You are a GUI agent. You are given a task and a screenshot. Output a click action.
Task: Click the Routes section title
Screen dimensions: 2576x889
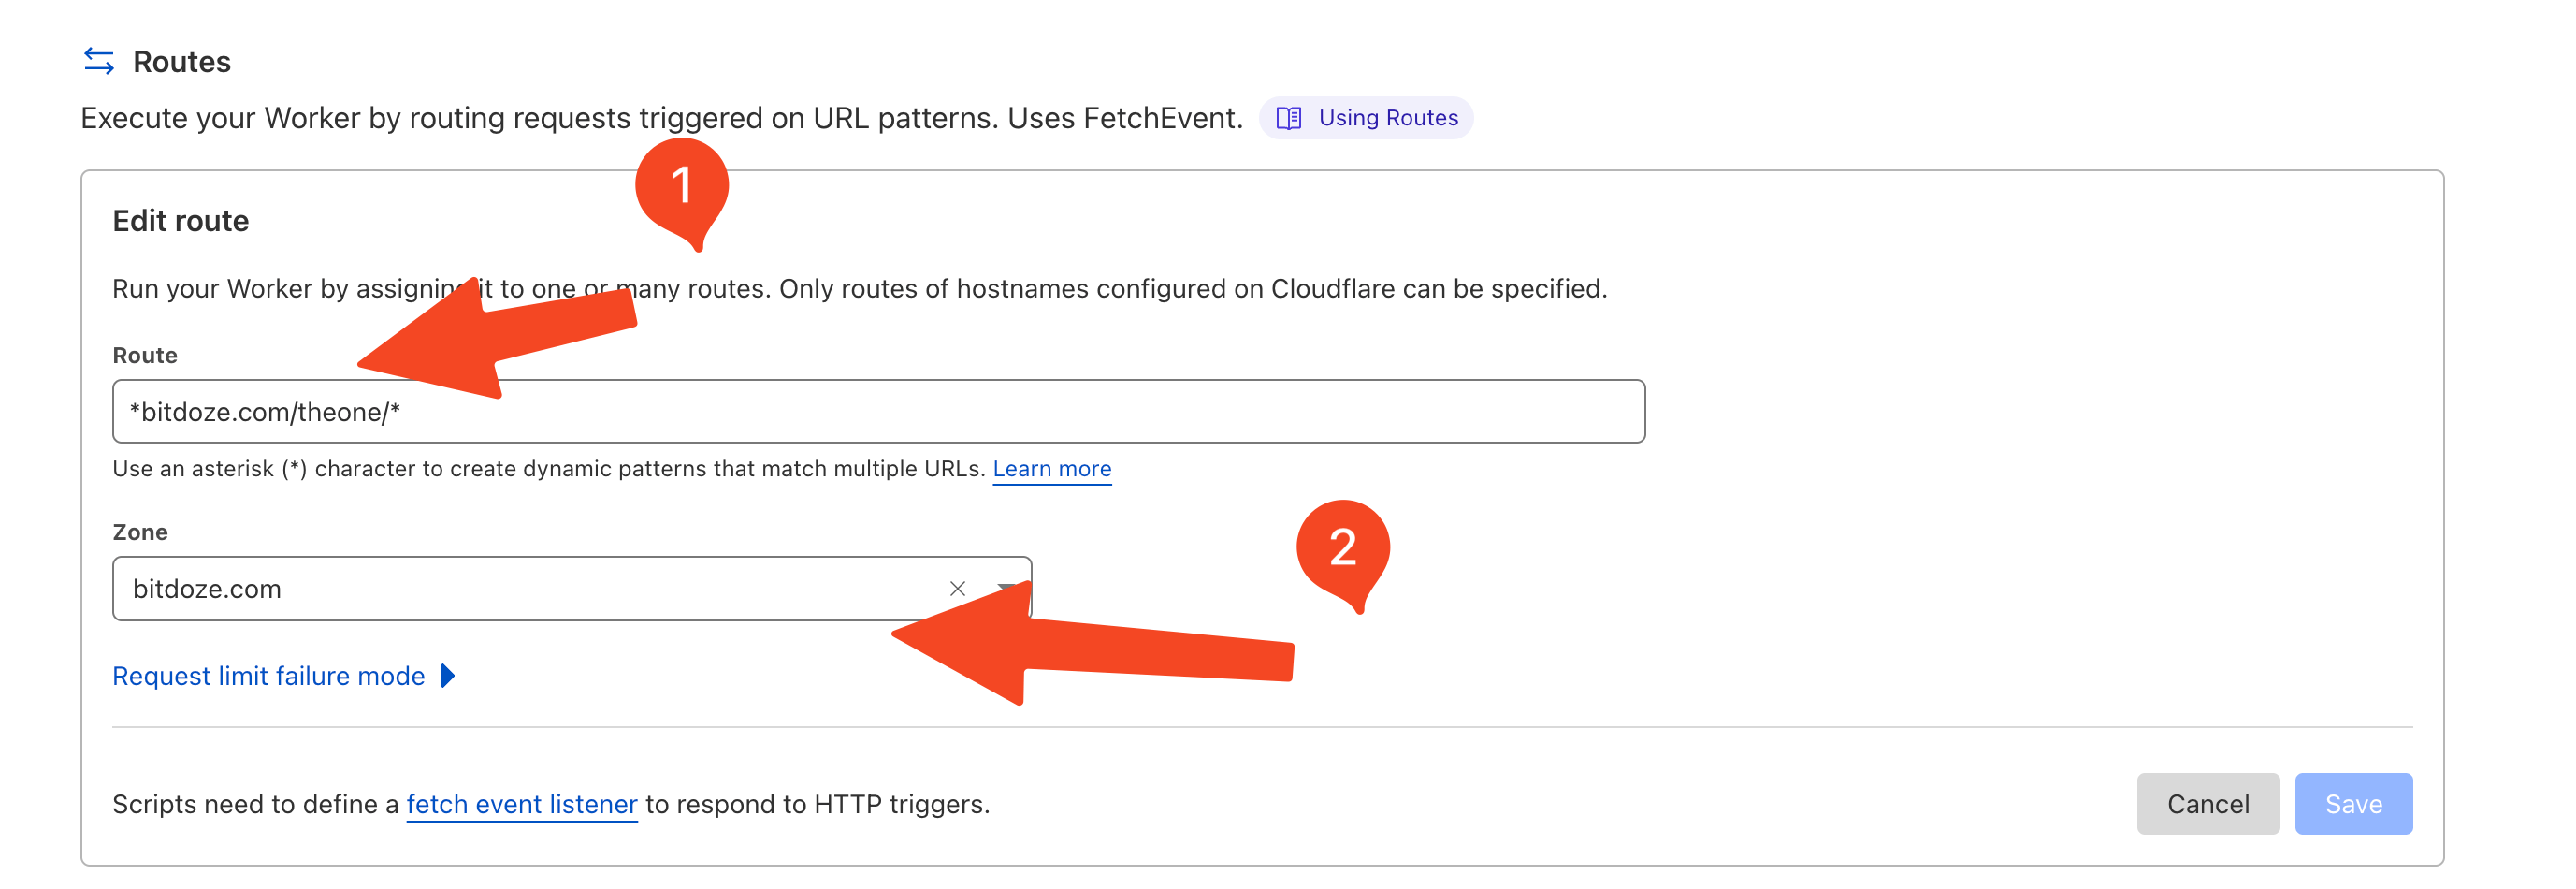182,60
